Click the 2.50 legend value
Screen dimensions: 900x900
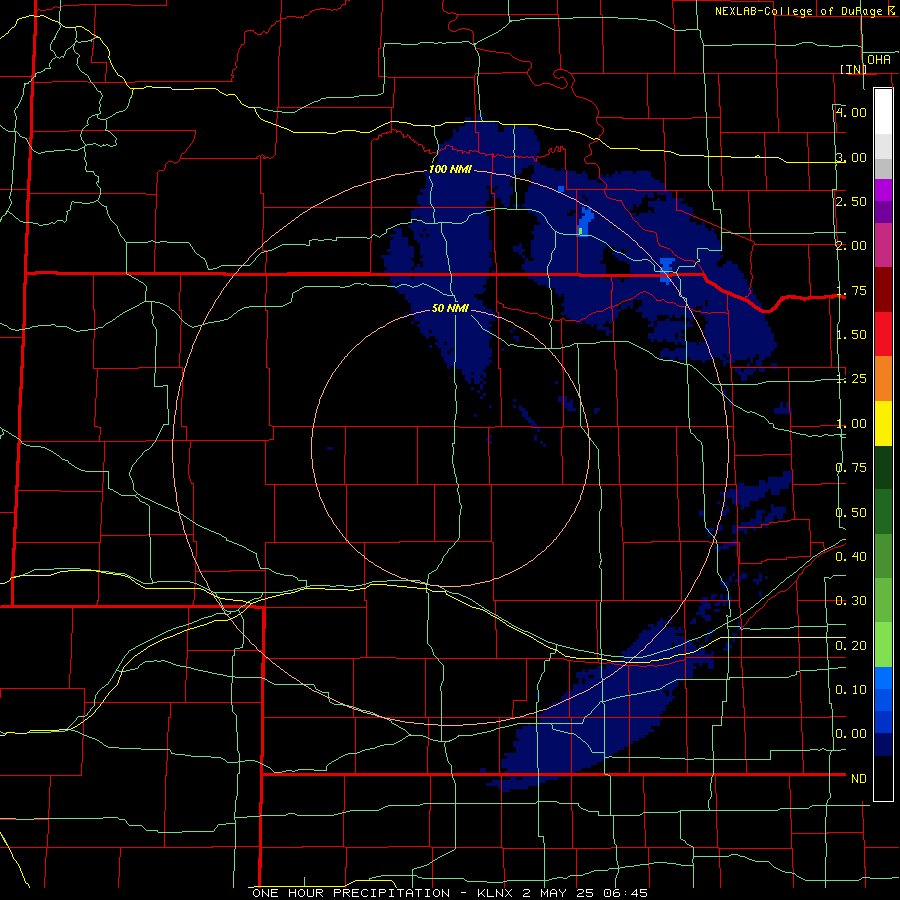coord(851,201)
